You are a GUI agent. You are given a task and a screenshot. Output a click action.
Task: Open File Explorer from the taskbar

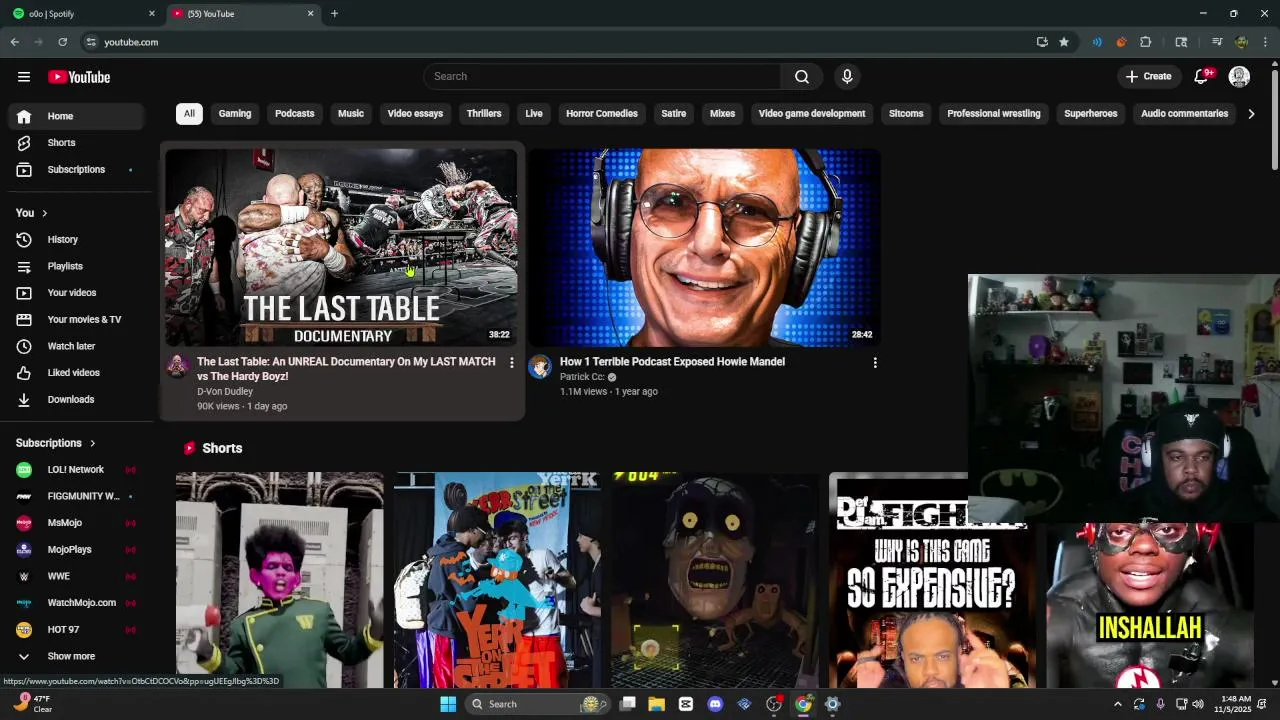tap(657, 704)
